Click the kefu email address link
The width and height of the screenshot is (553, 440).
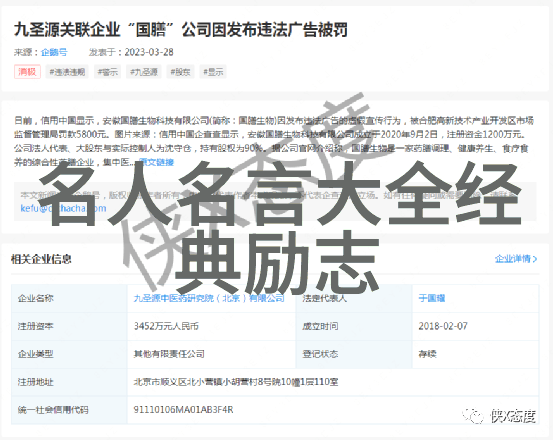pyautogui.click(x=63, y=208)
